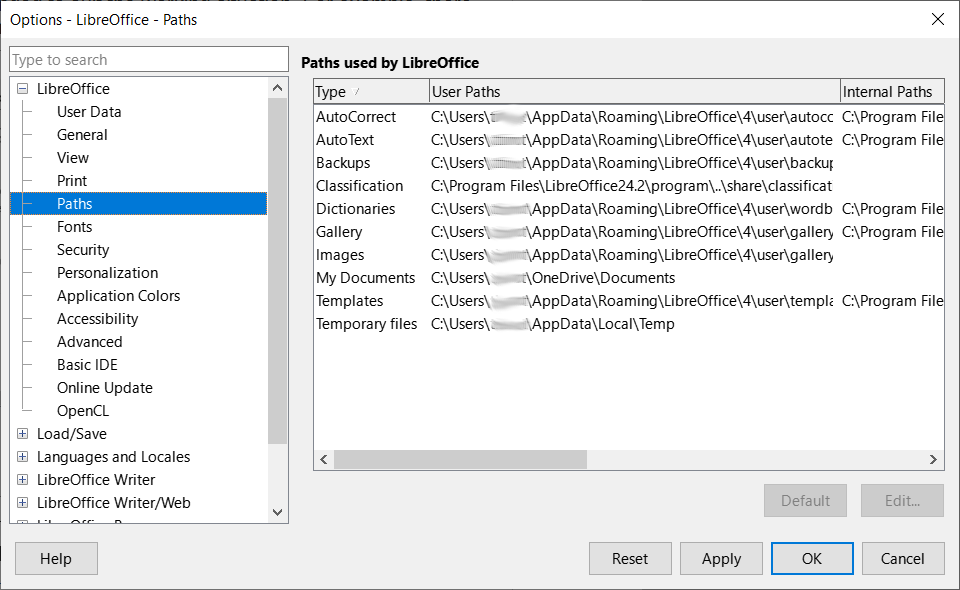960x590 pixels.
Task: Select the Backups path entry
Action: pyautogui.click(x=348, y=162)
